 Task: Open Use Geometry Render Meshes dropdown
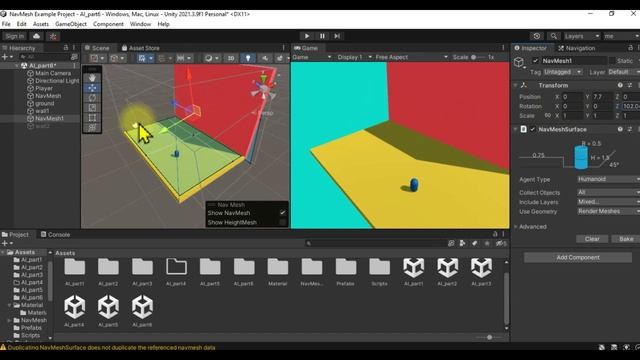pos(609,211)
